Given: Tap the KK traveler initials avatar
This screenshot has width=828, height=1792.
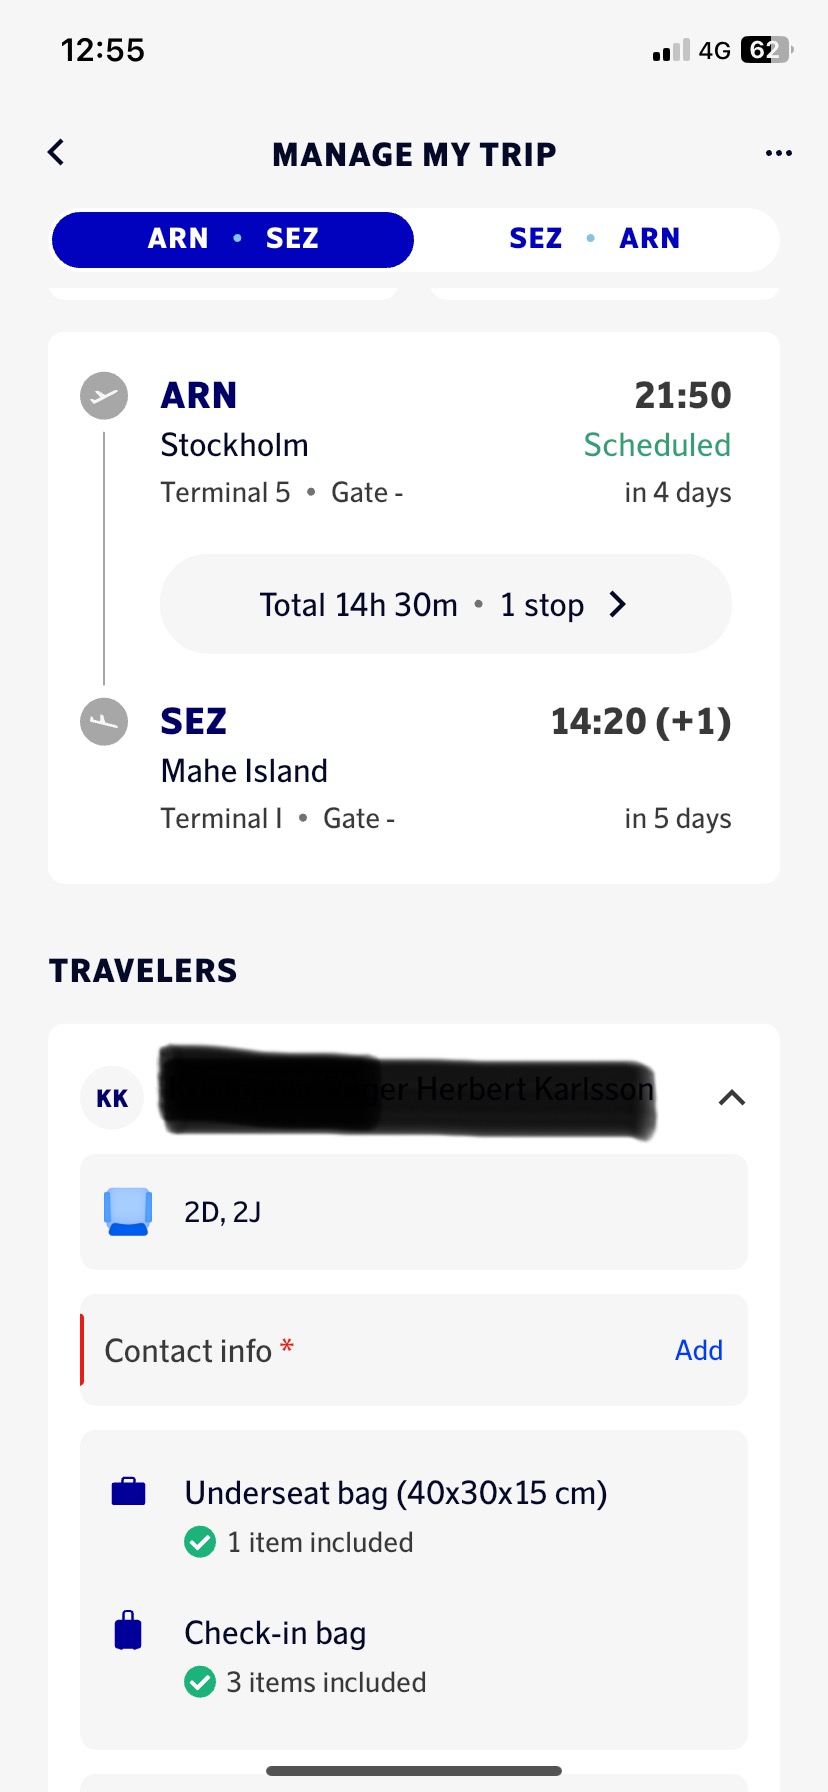Looking at the screenshot, I should pyautogui.click(x=112, y=1098).
